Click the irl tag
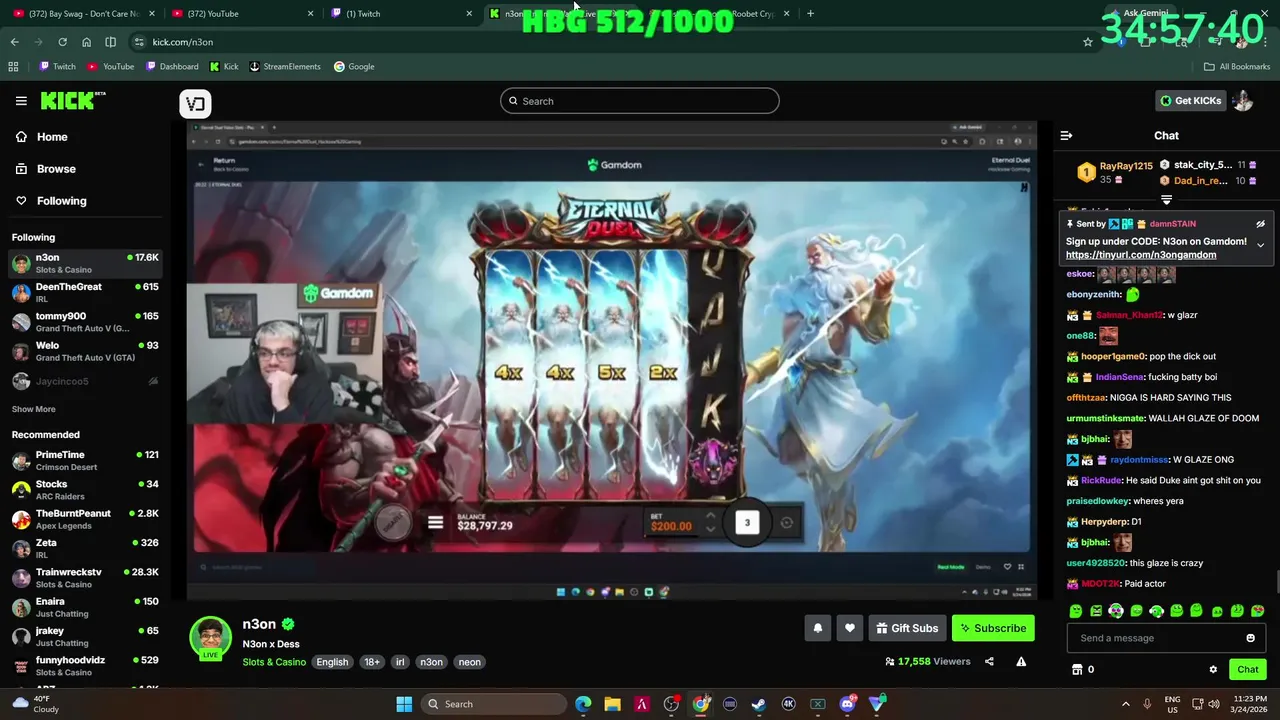 pyautogui.click(x=400, y=662)
